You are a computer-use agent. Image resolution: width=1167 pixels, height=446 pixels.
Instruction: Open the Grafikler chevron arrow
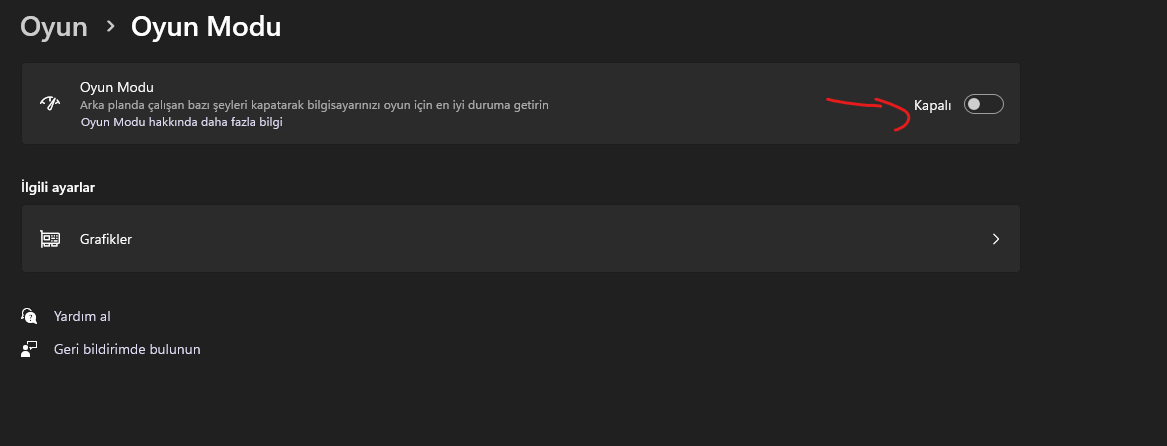(x=996, y=239)
